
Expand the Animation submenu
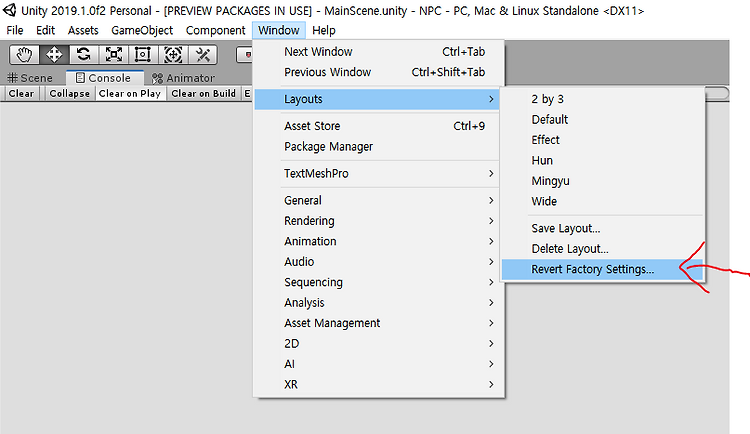click(377, 241)
